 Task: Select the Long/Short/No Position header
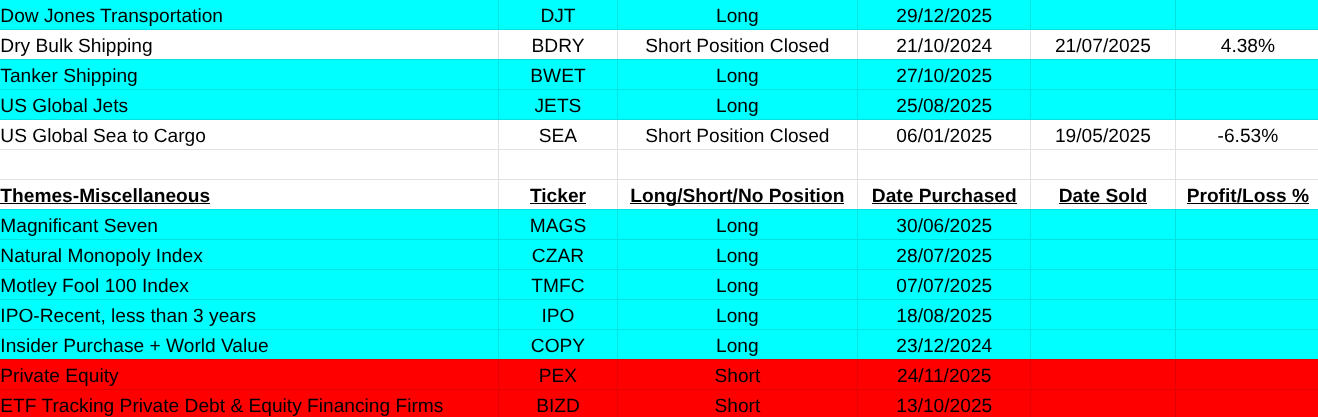click(737, 196)
